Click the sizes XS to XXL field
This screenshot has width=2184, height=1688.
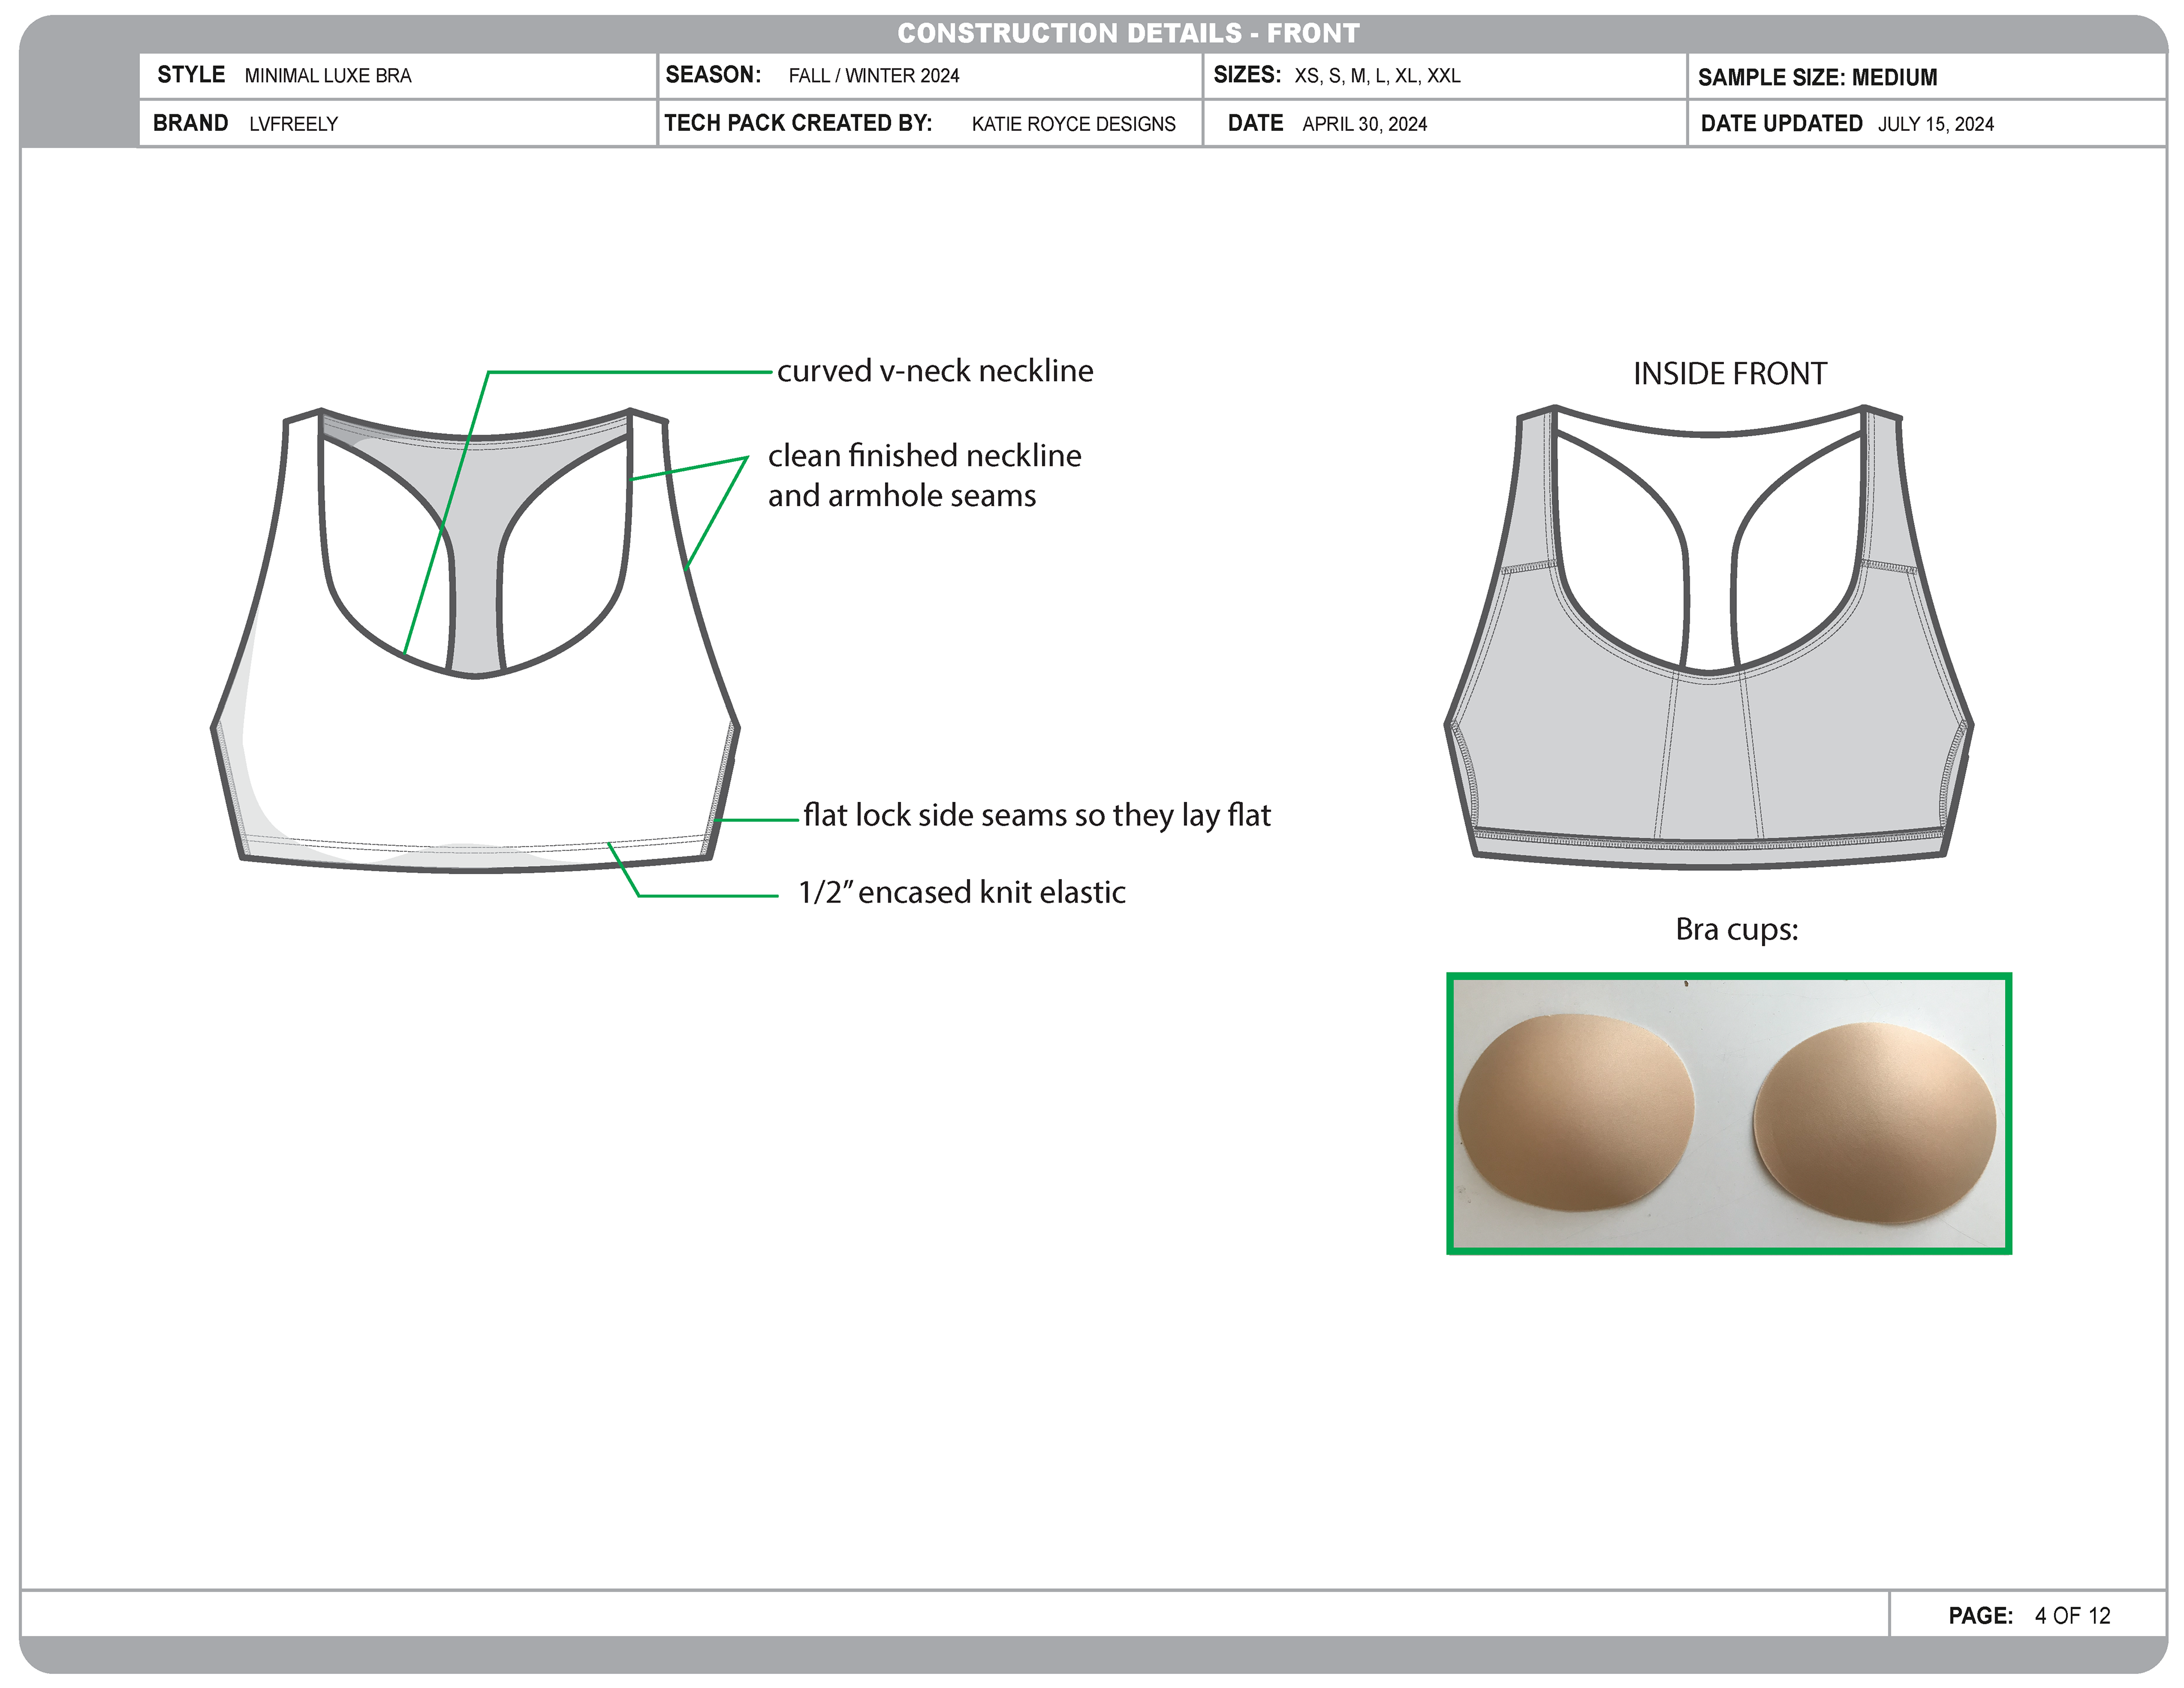[1377, 76]
